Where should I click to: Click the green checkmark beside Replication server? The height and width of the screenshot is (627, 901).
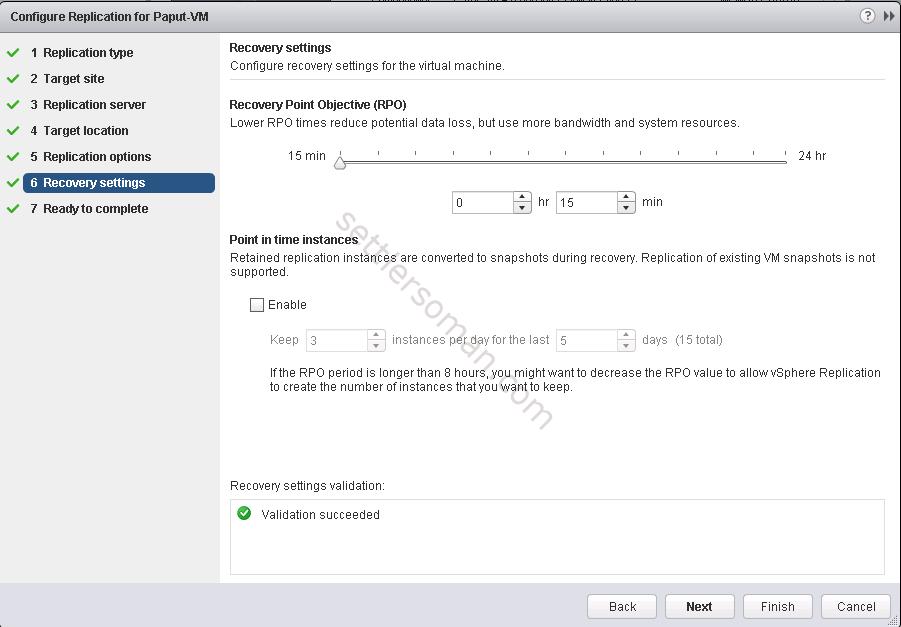[13, 105]
